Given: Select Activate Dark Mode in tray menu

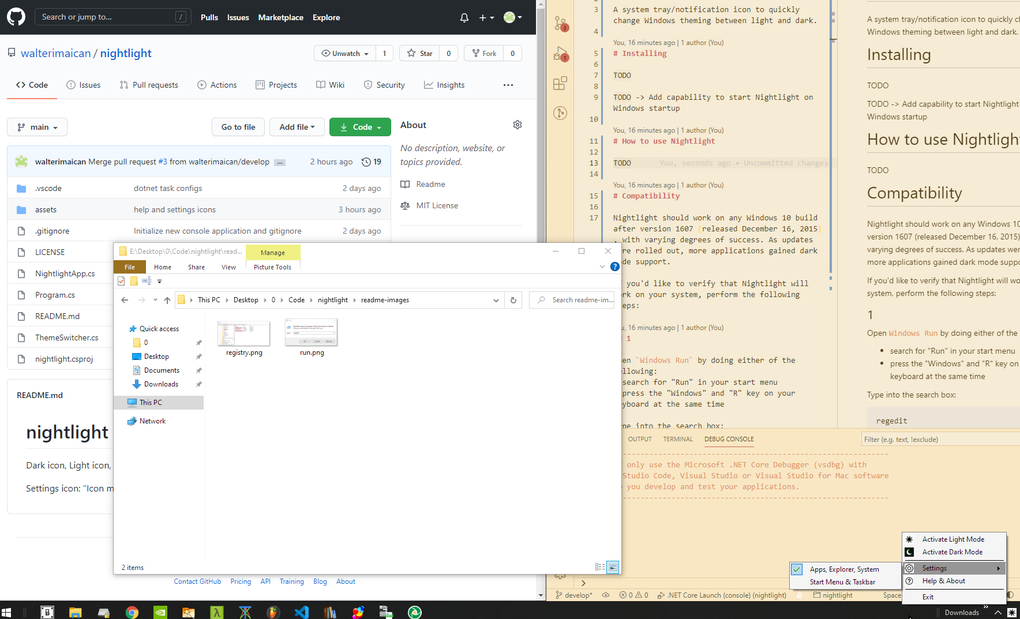Looking at the screenshot, I should point(953,552).
